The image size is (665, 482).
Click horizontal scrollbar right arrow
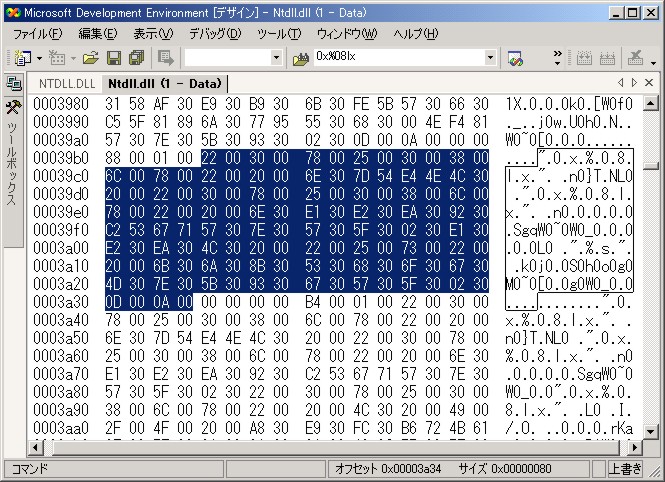pyautogui.click(x=635, y=447)
